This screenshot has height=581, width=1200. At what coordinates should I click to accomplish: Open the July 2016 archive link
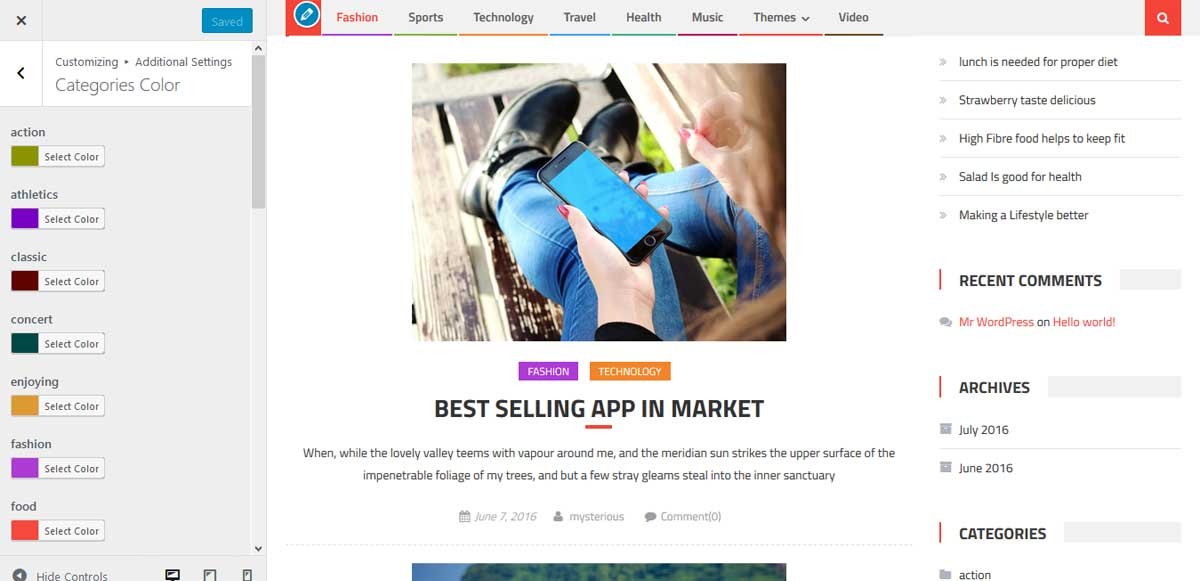pos(984,430)
